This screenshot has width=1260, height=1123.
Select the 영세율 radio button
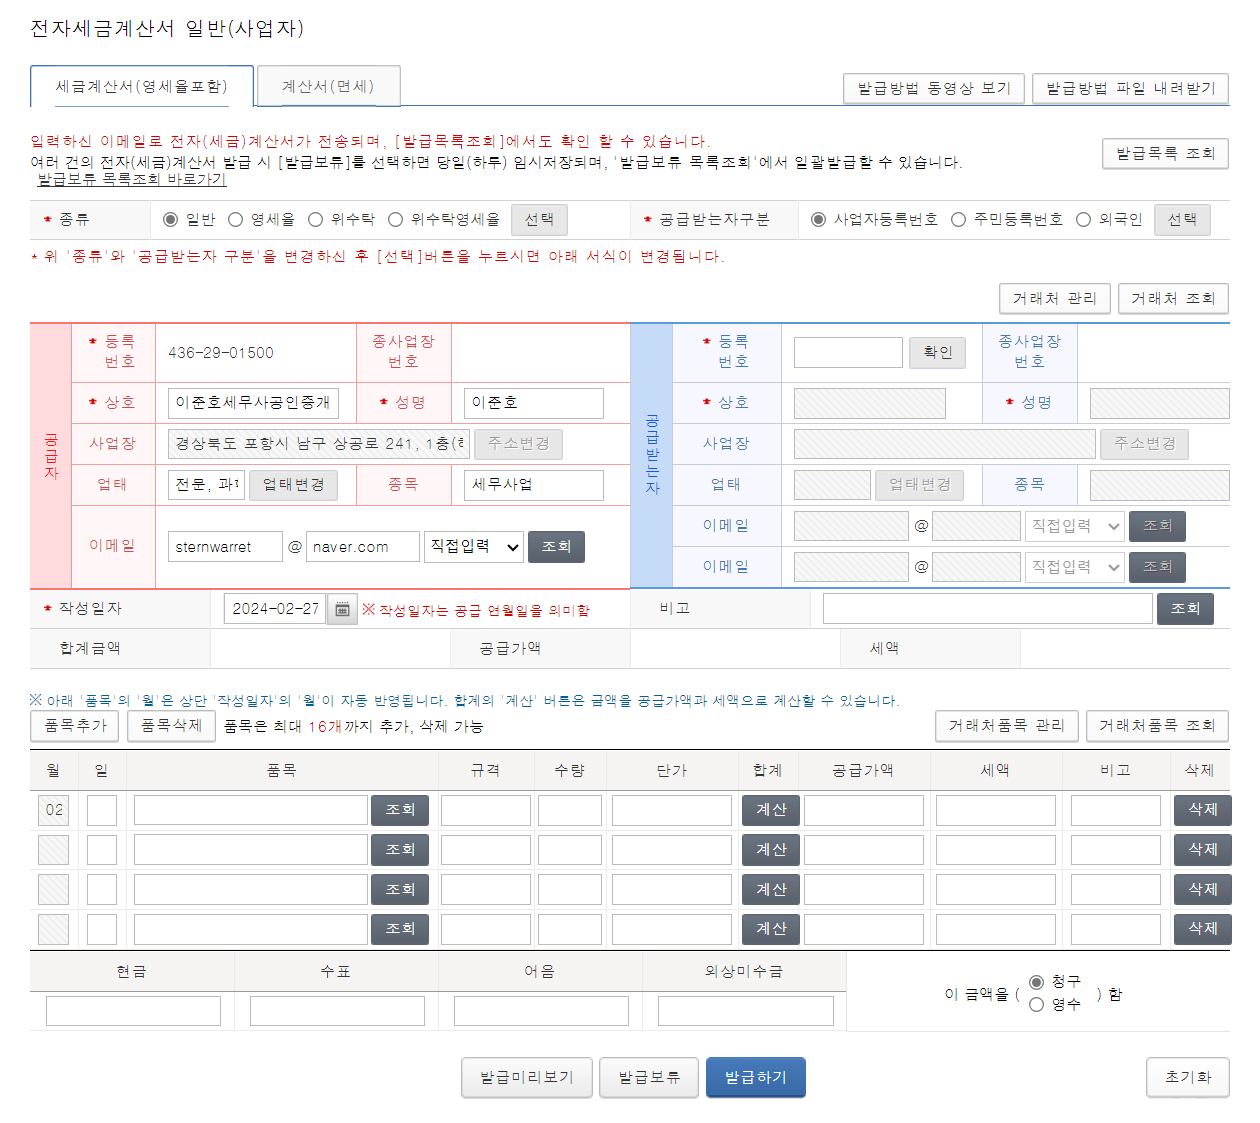coord(236,219)
